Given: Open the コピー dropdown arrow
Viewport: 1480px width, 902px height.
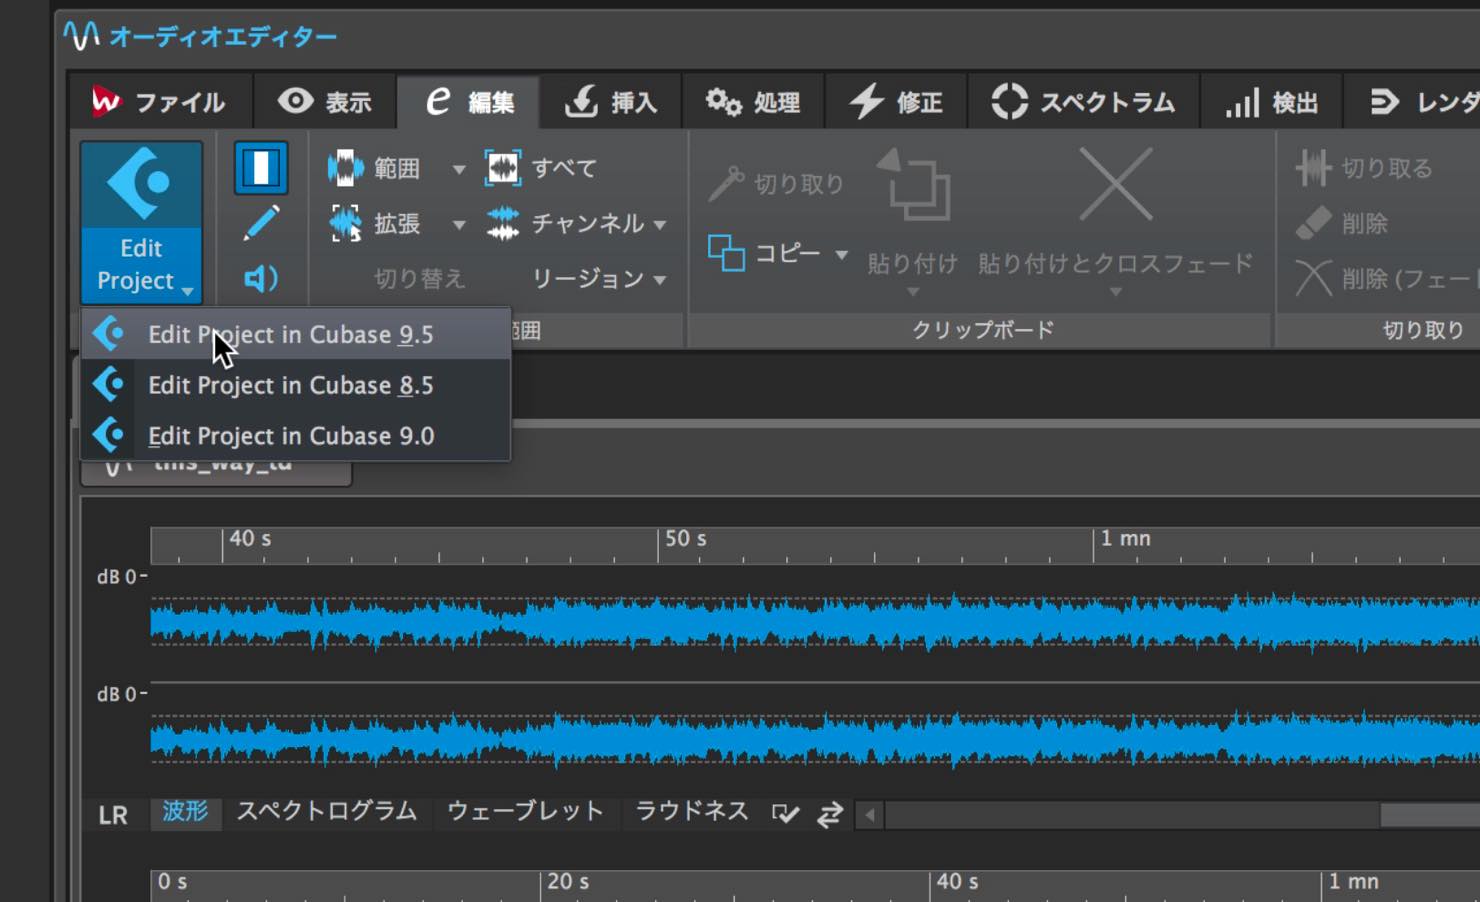Looking at the screenshot, I should (842, 255).
